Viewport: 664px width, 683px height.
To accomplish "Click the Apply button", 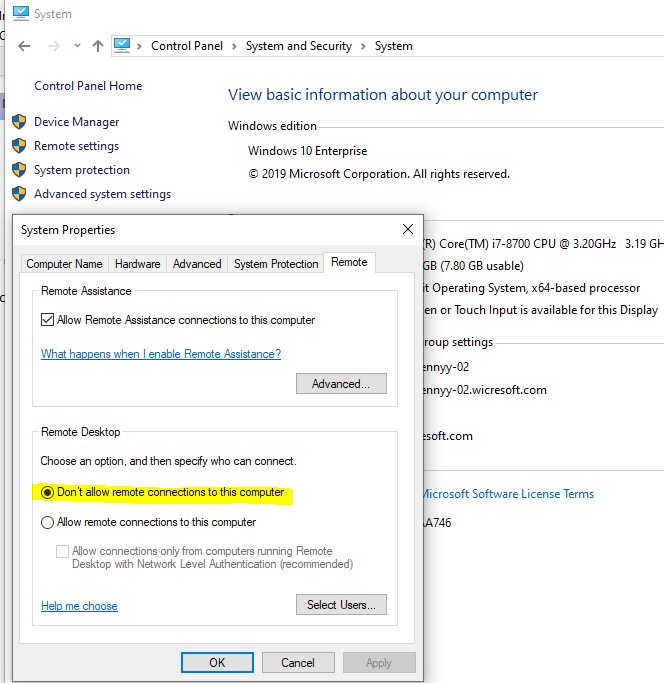I will 379,663.
